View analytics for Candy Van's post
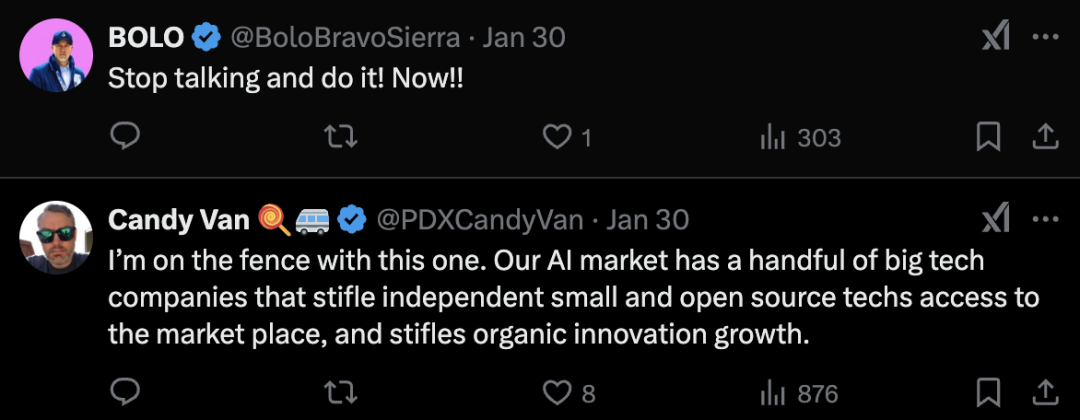1080x420 pixels. (x=771, y=392)
